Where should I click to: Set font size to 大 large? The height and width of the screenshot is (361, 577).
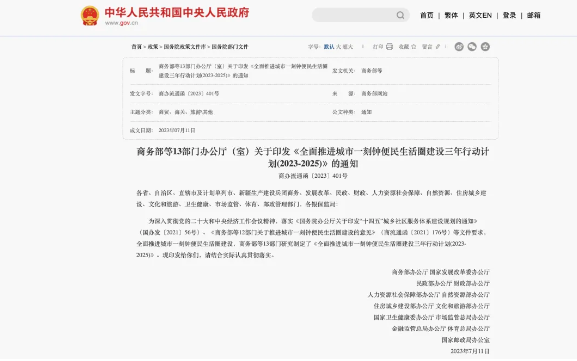coord(339,47)
